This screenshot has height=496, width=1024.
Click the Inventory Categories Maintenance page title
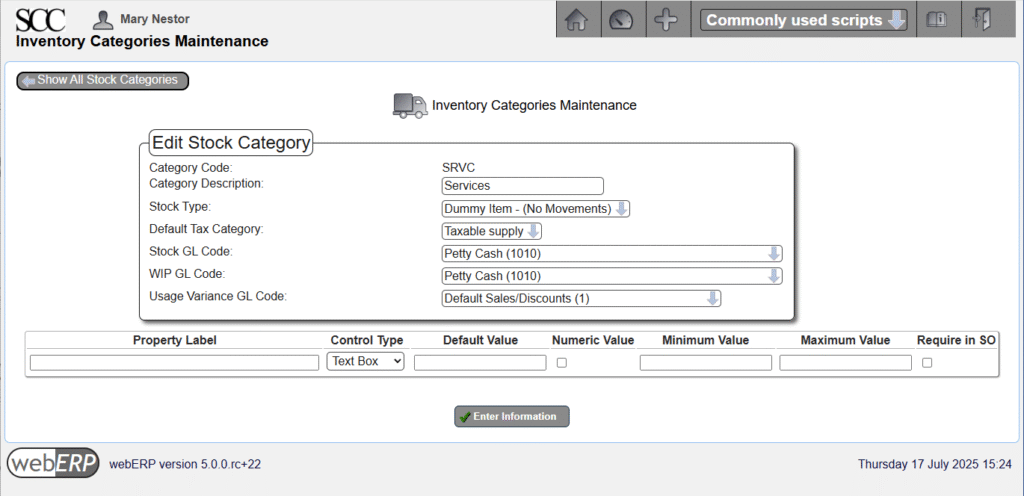click(x=142, y=41)
